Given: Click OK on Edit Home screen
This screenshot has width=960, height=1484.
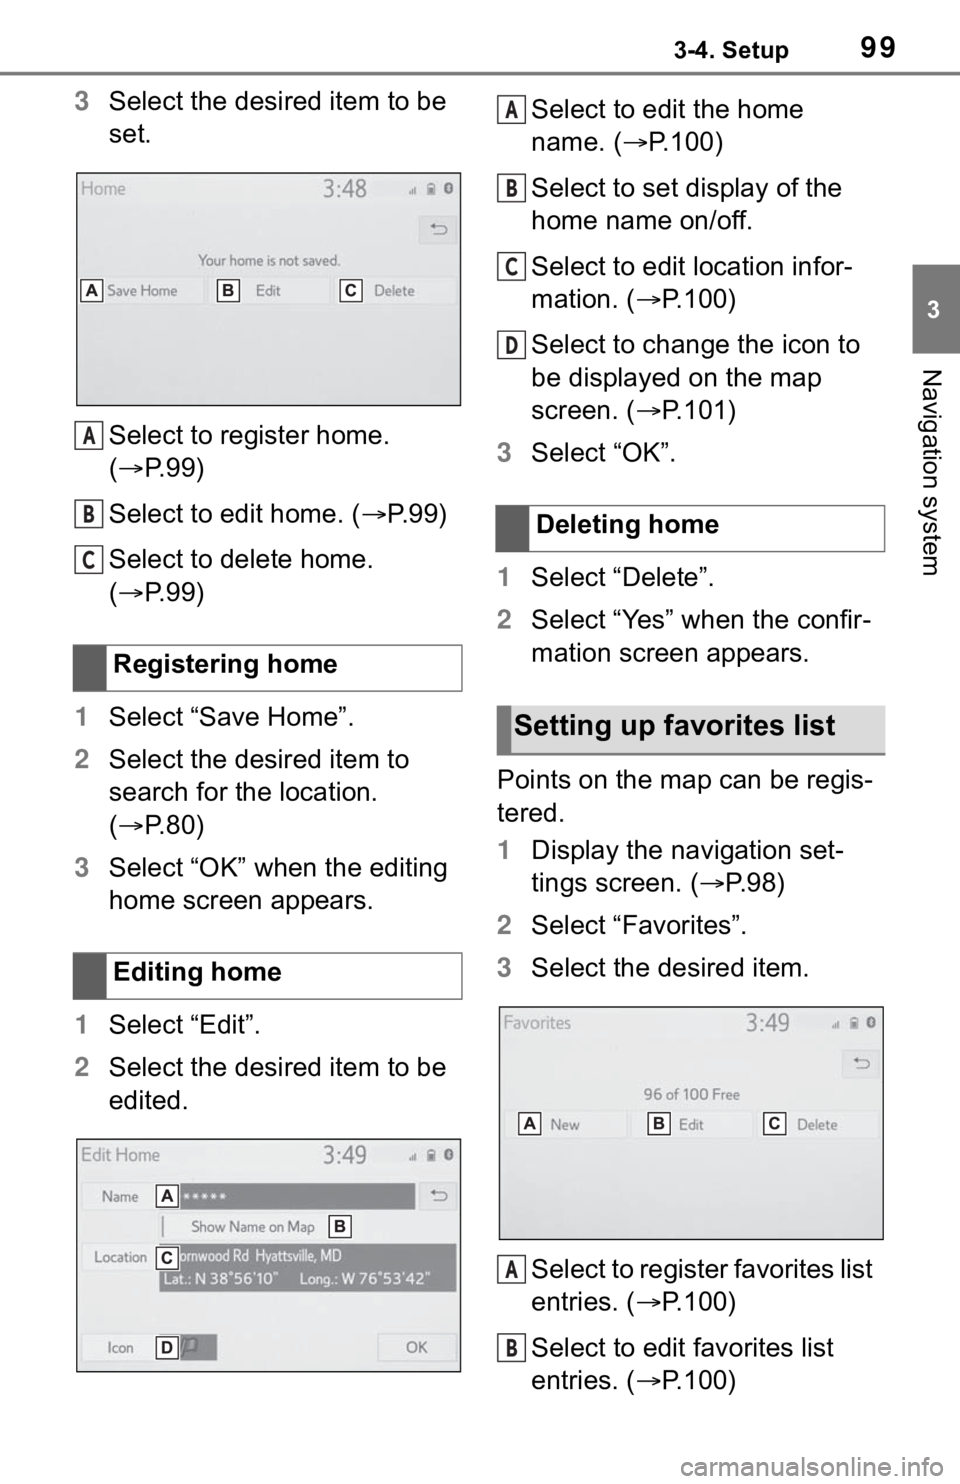Looking at the screenshot, I should click(x=416, y=1347).
